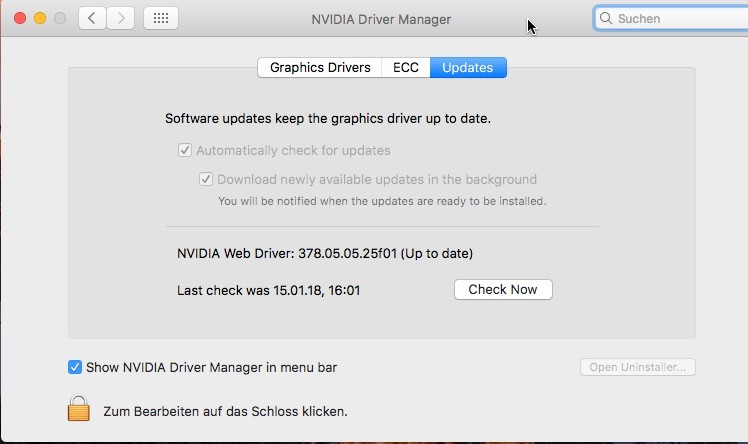Viewport: 748px width, 444px height.
Task: Click the grid Show All preferences icon
Action: coord(162,18)
